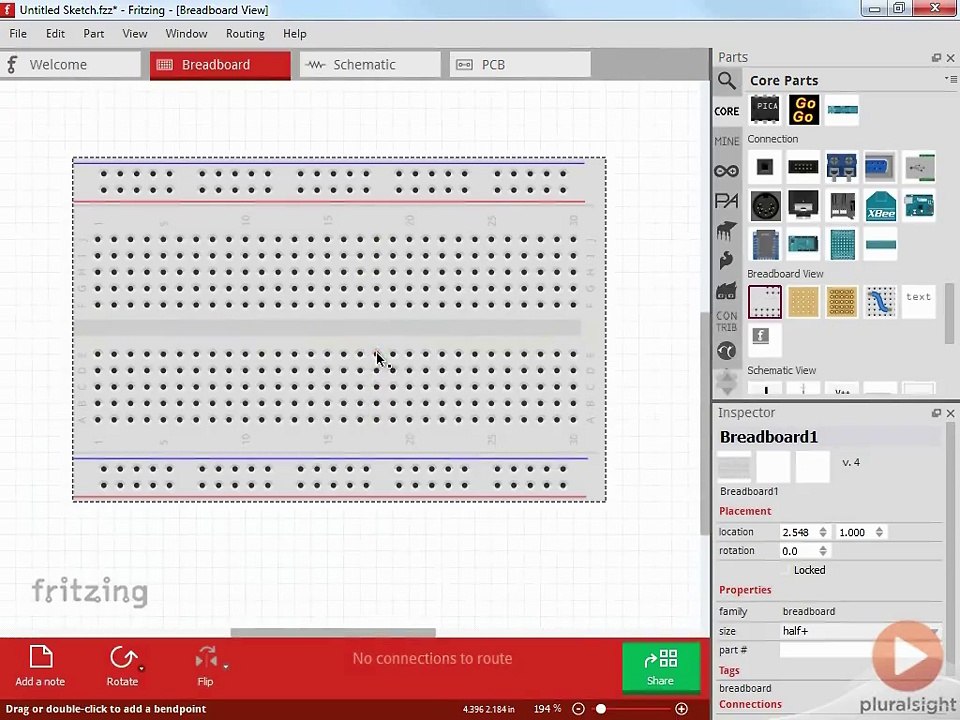Click the 194 % zoom value

(x=547, y=709)
